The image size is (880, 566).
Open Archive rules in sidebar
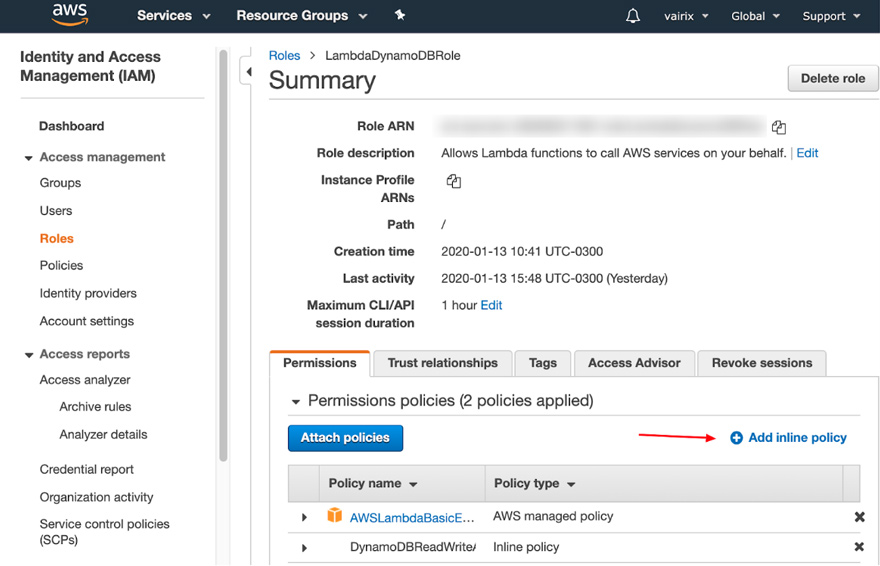tap(95, 407)
